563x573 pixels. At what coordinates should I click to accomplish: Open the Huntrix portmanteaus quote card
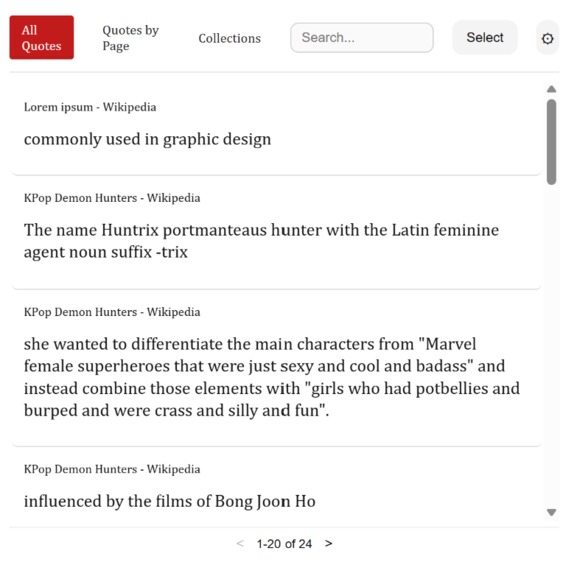click(x=276, y=232)
